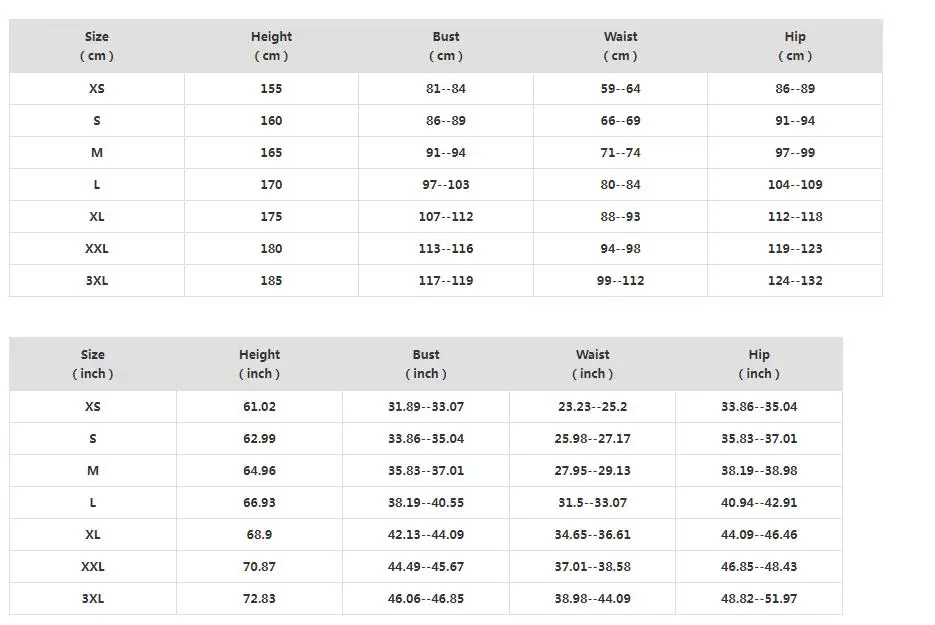Image resolution: width=935 pixels, height=625 pixels.
Task: Click height value 155 in the cm table
Action: click(271, 89)
